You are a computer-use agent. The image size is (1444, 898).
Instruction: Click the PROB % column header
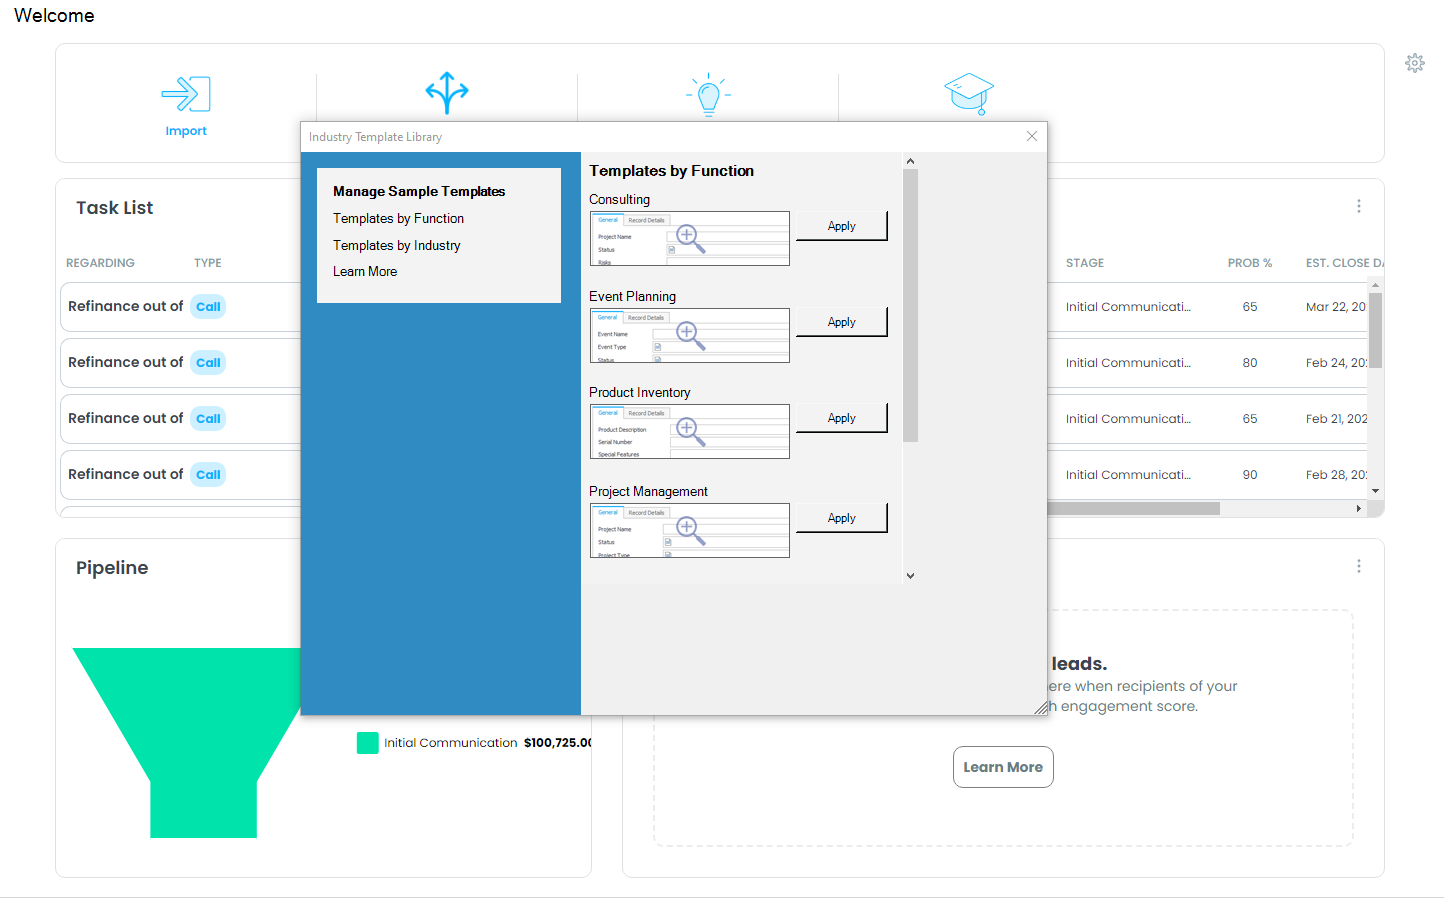(x=1250, y=263)
